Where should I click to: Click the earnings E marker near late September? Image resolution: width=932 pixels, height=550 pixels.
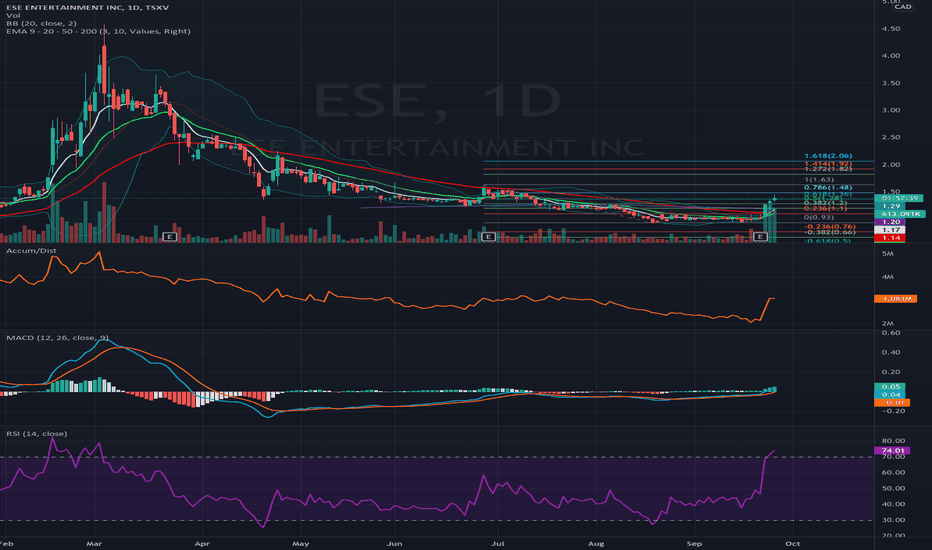pos(760,237)
